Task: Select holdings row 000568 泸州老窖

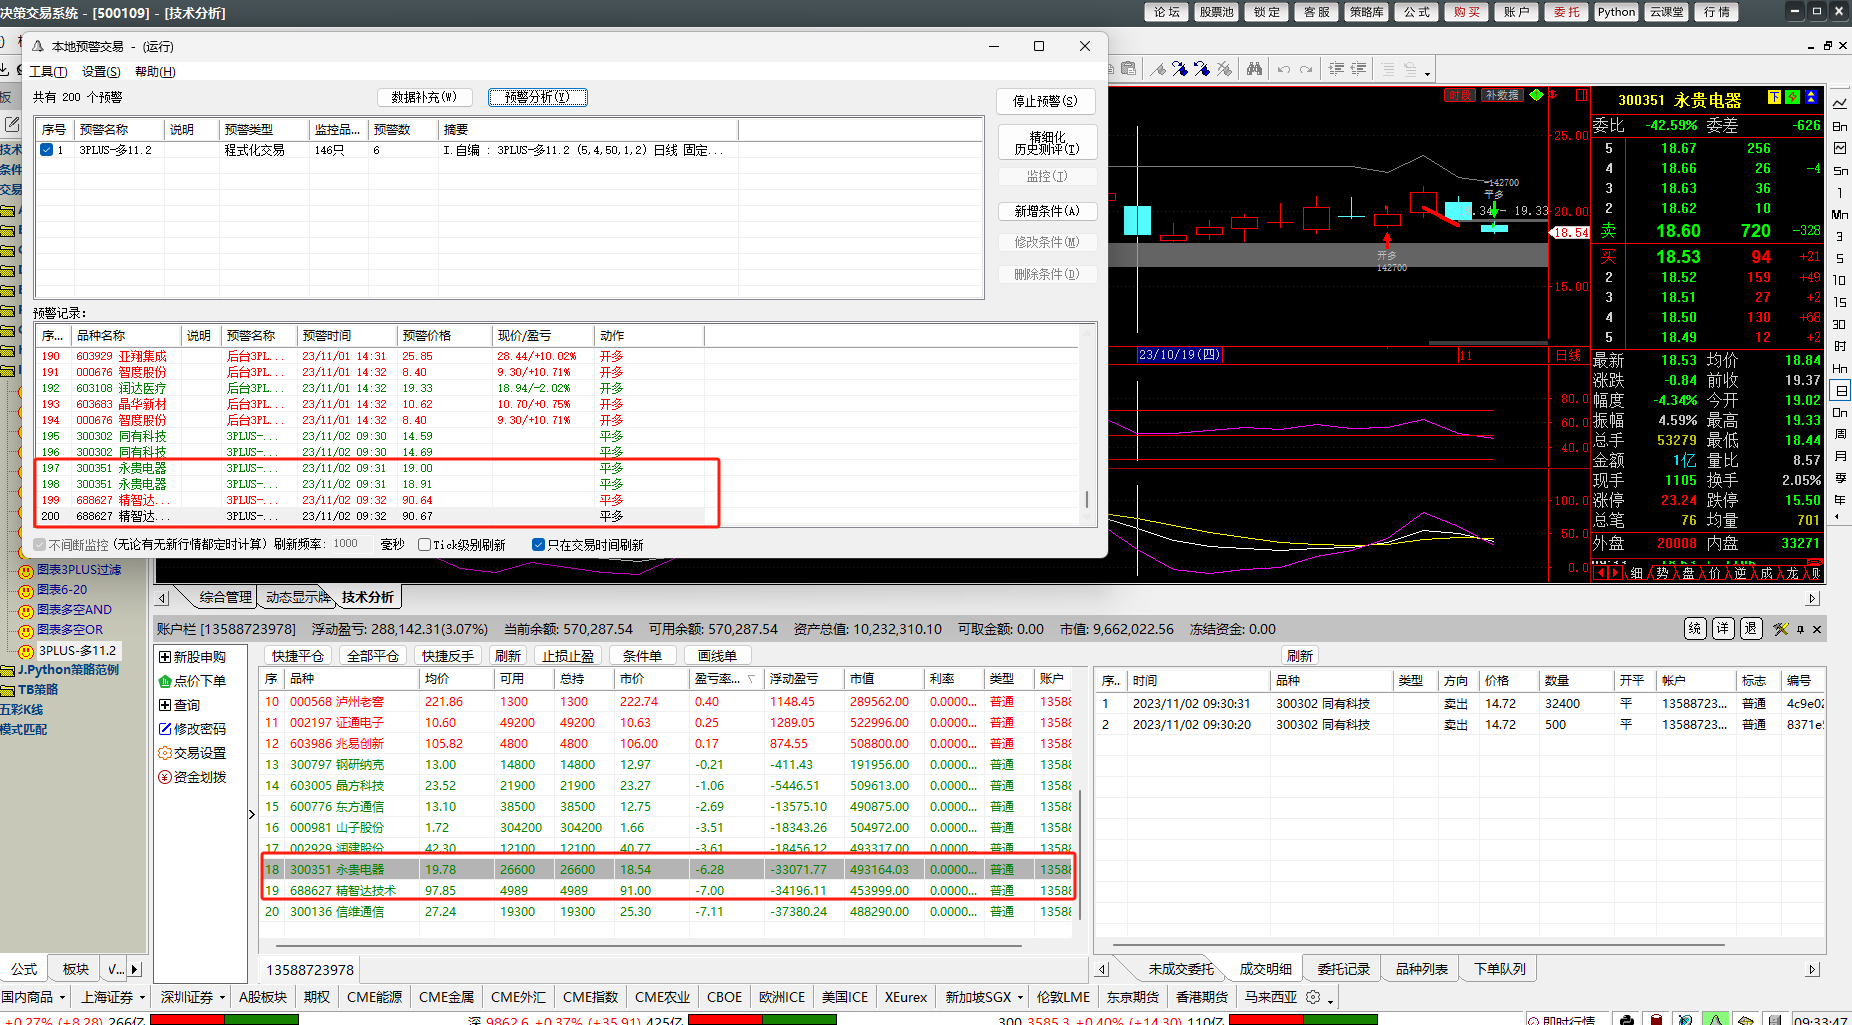Action: coord(666,702)
